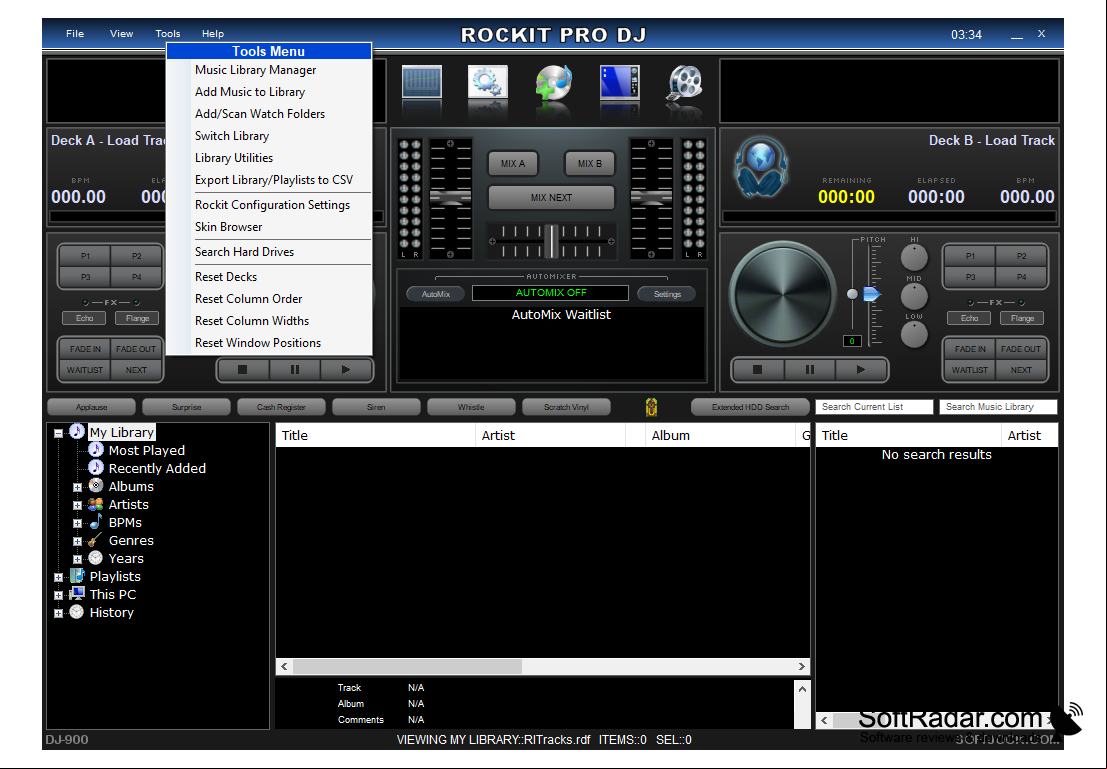Open the File menu
Screen dimensions: 1107x769
(x=75, y=33)
